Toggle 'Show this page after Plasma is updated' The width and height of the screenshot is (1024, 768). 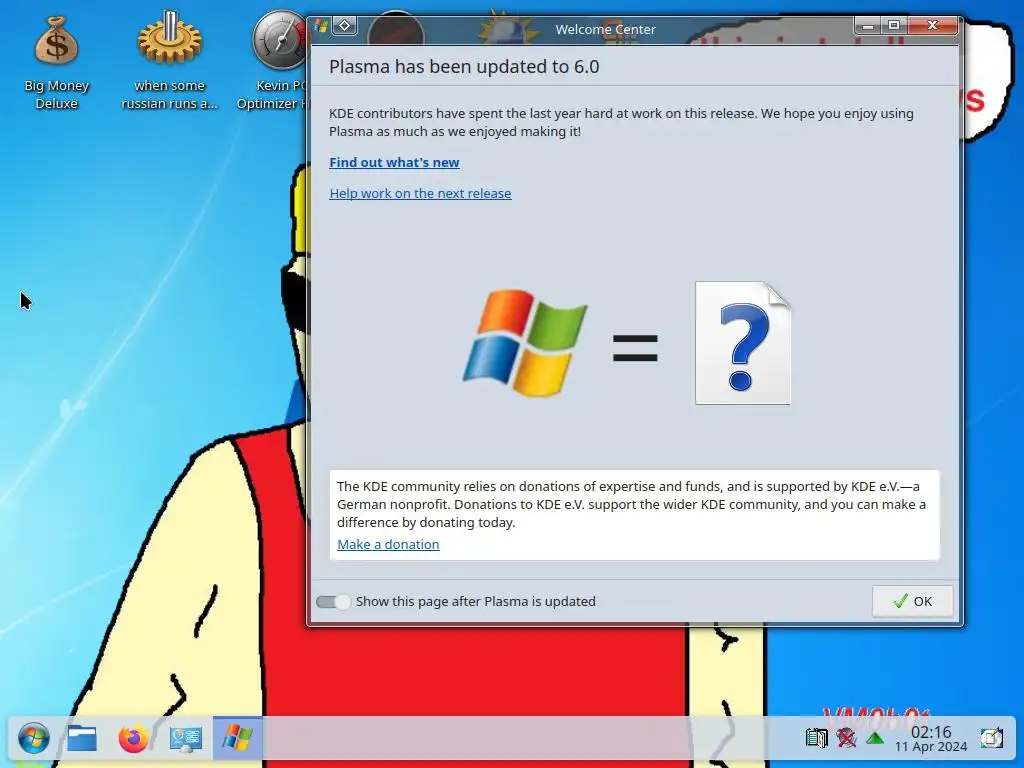pos(333,601)
